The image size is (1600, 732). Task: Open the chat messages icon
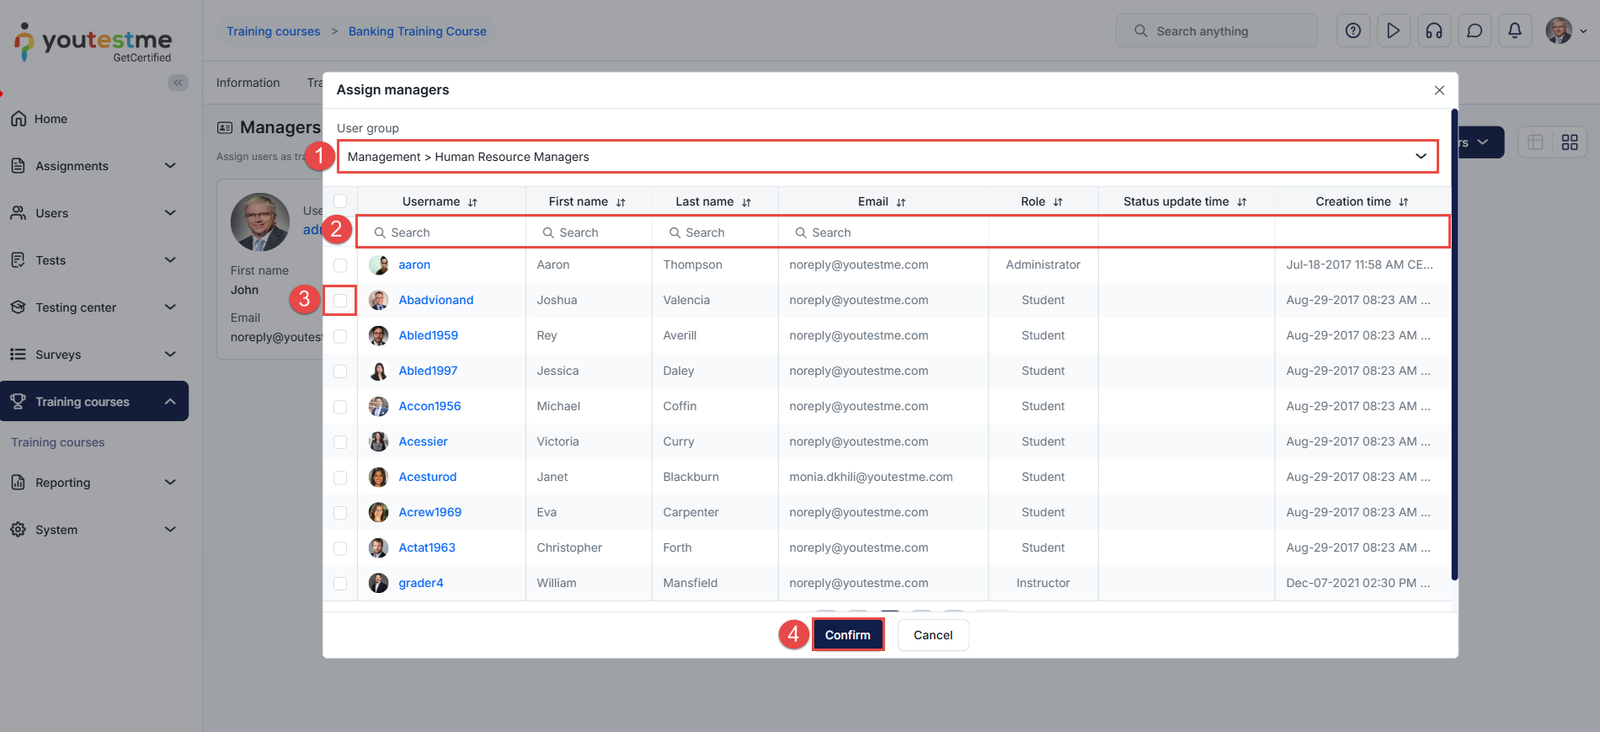[x=1474, y=31]
